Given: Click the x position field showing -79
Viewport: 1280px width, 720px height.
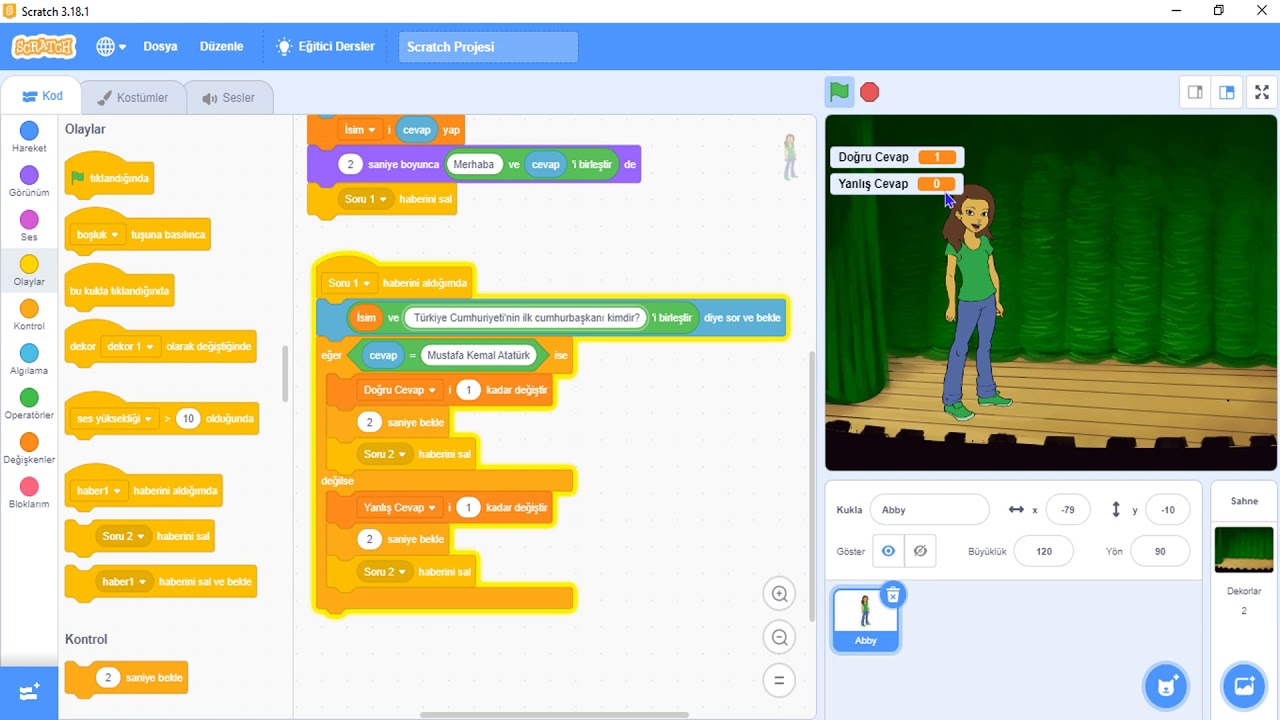Looking at the screenshot, I should 1068,509.
